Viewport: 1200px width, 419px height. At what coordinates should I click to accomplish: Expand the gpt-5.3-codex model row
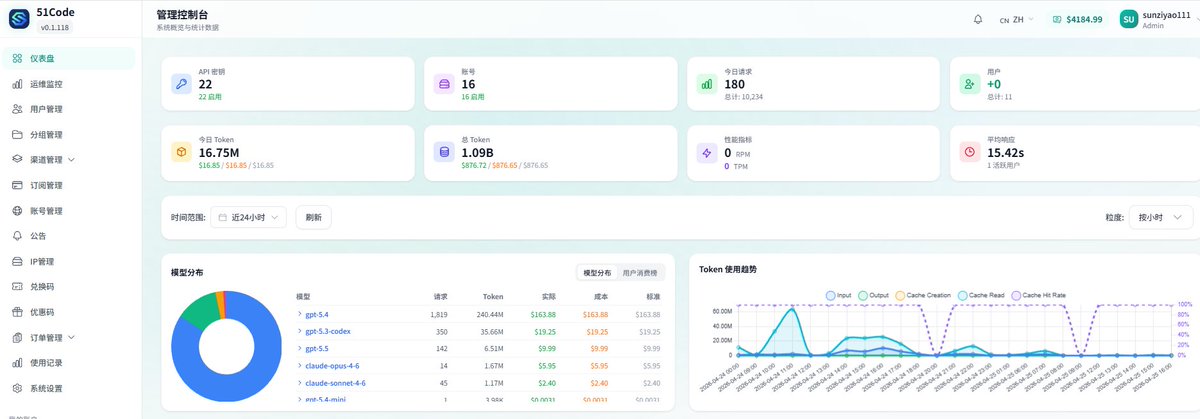(x=480, y=331)
